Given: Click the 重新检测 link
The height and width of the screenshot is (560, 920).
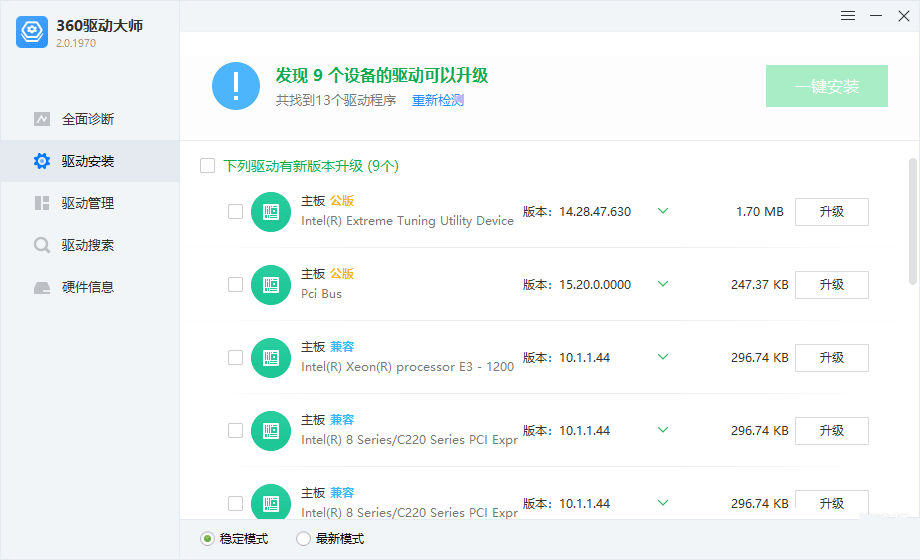Looking at the screenshot, I should (438, 100).
